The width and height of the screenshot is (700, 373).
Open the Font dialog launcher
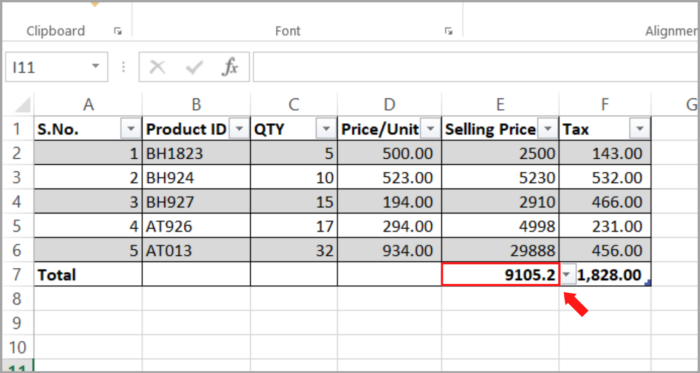coord(448,31)
